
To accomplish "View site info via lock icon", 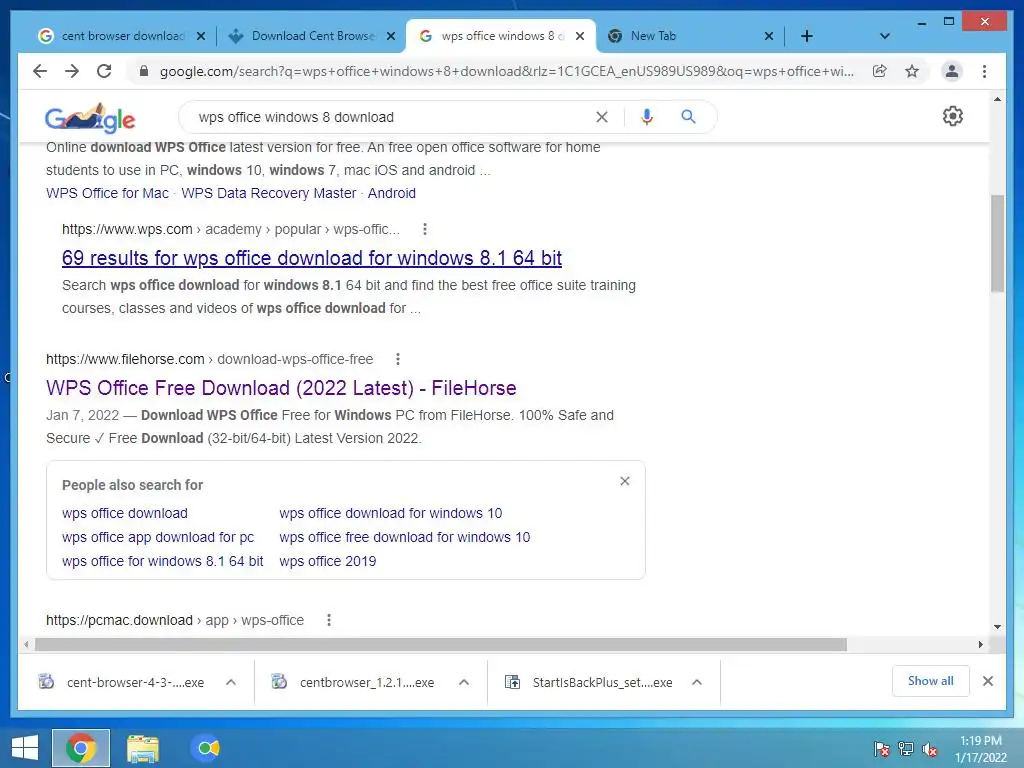I will pos(144,71).
